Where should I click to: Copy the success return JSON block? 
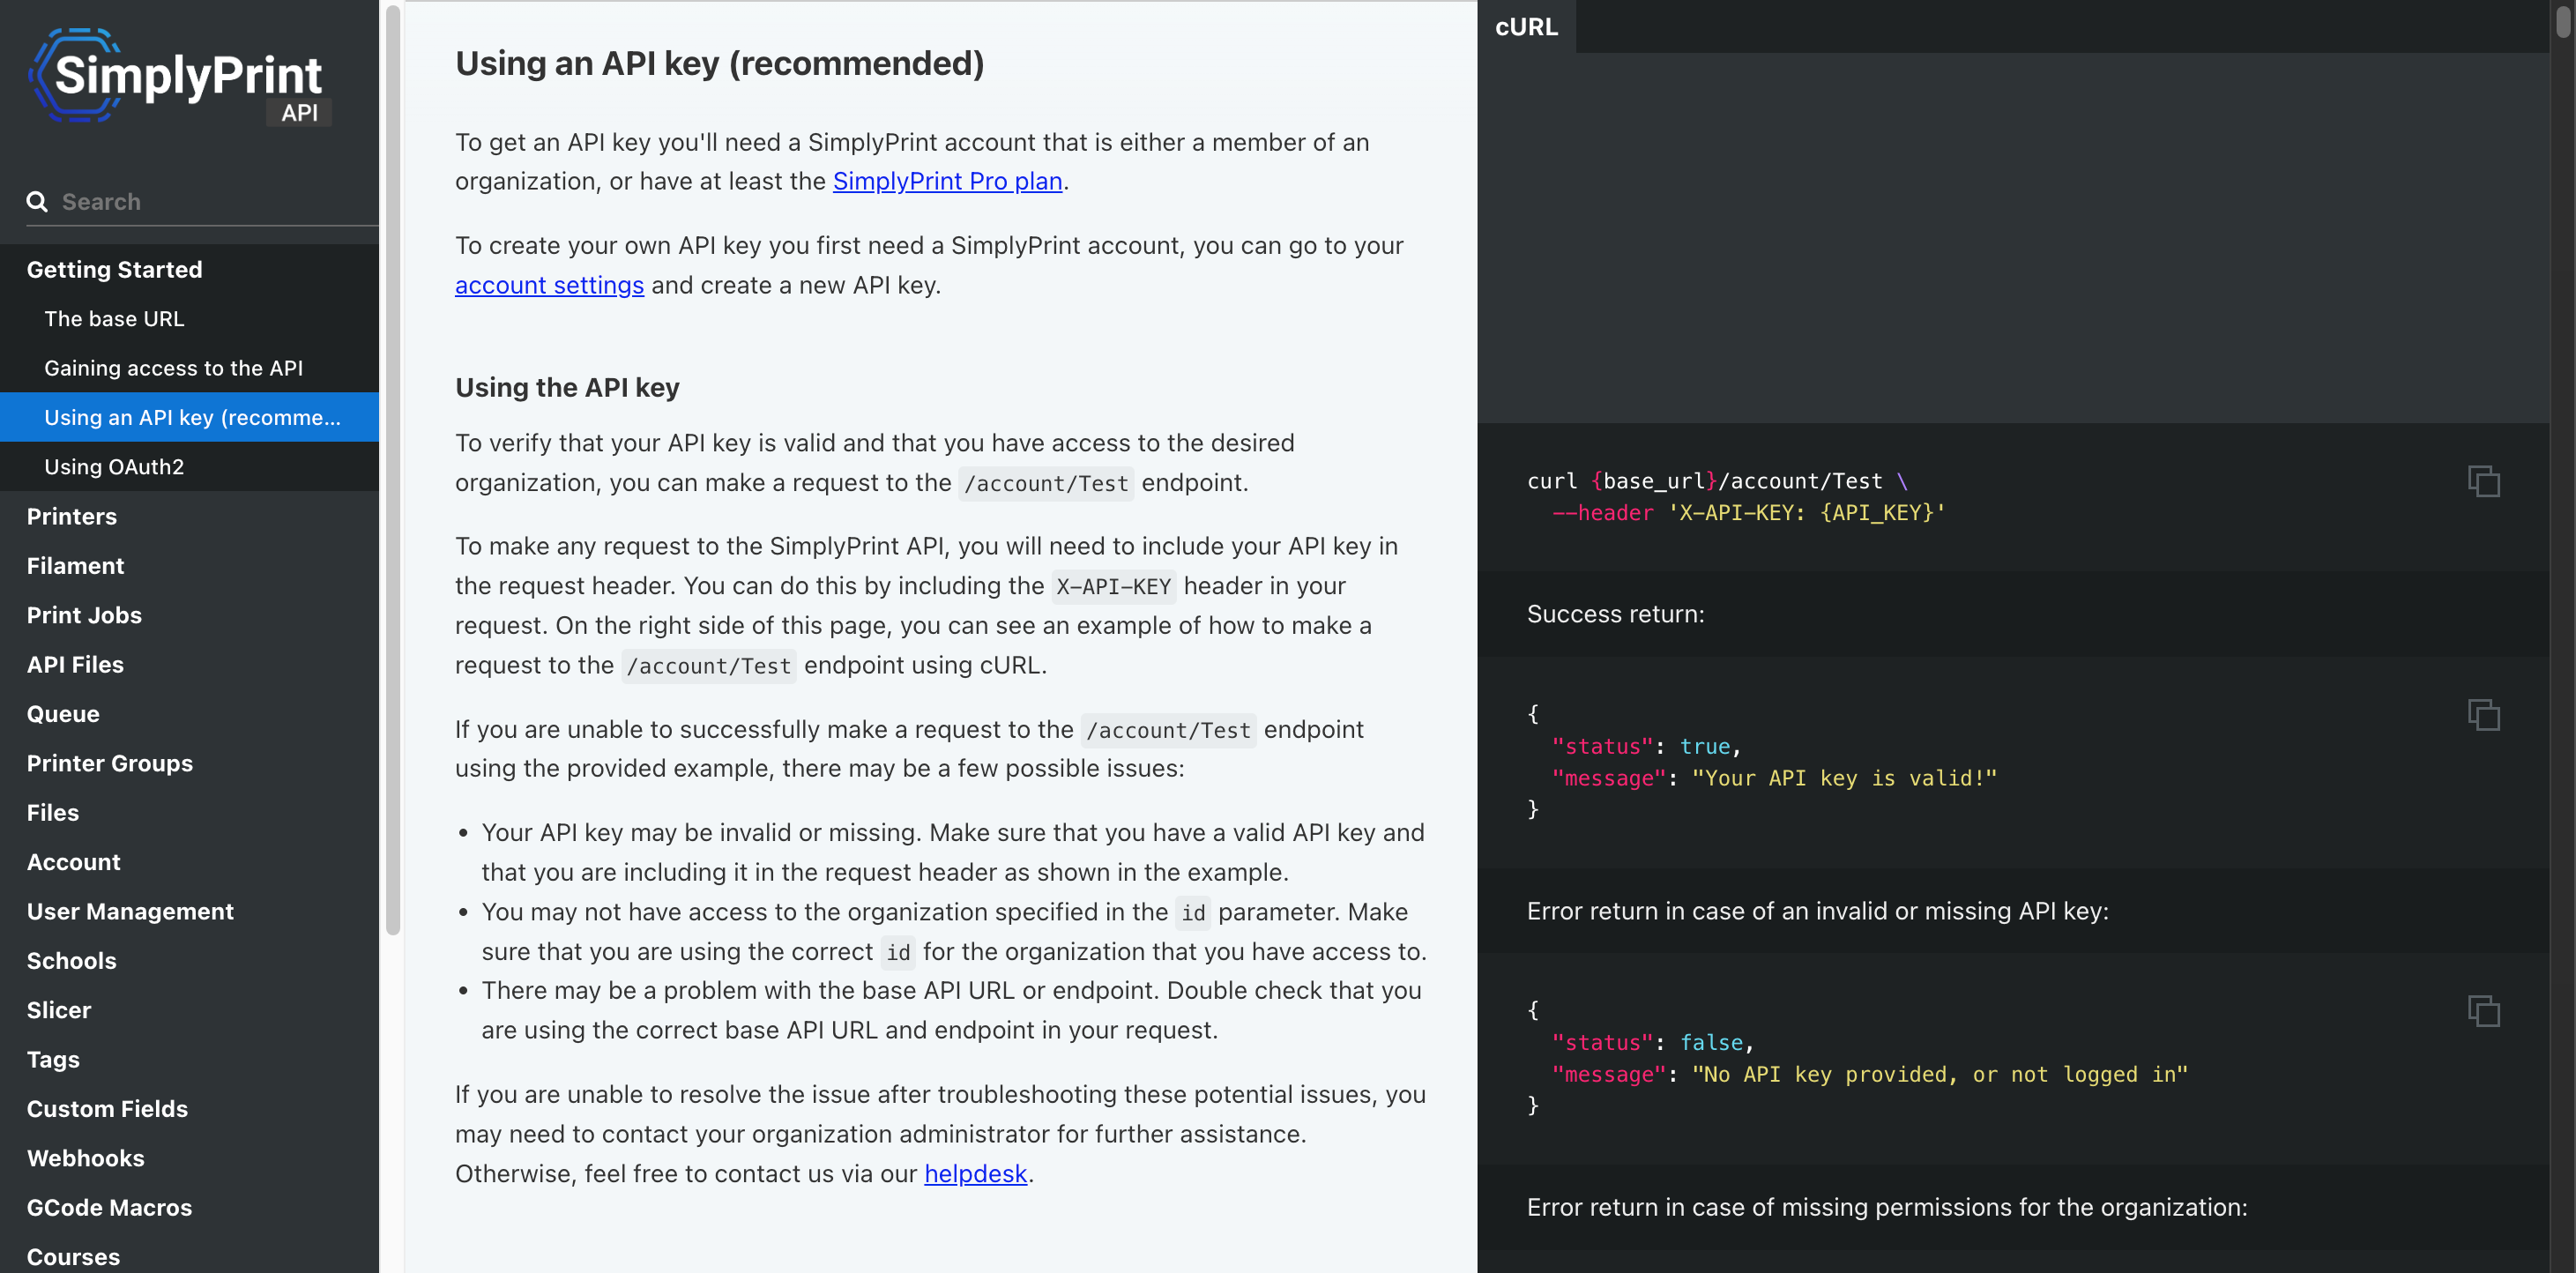2483,714
